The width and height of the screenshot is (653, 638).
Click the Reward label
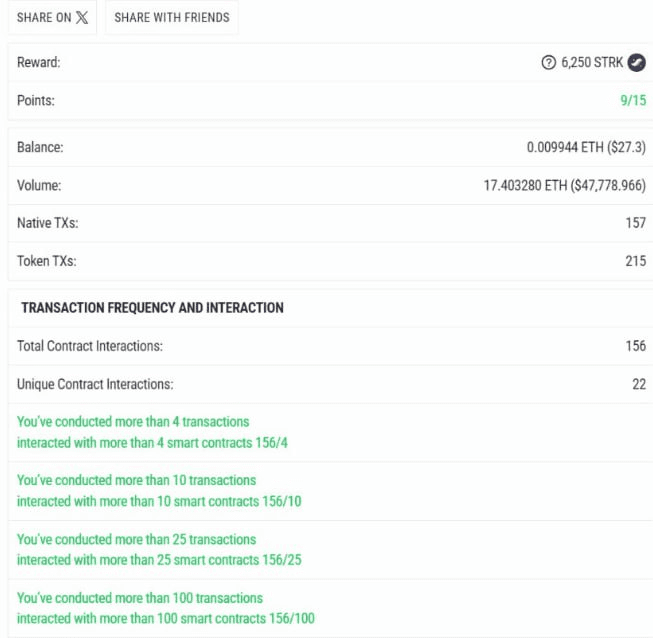click(38, 62)
